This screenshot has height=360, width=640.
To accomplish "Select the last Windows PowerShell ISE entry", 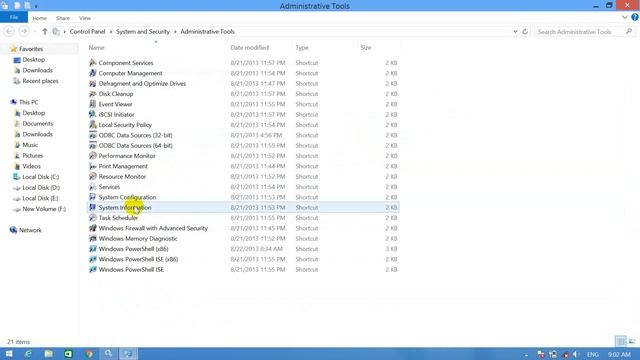I will click(131, 269).
